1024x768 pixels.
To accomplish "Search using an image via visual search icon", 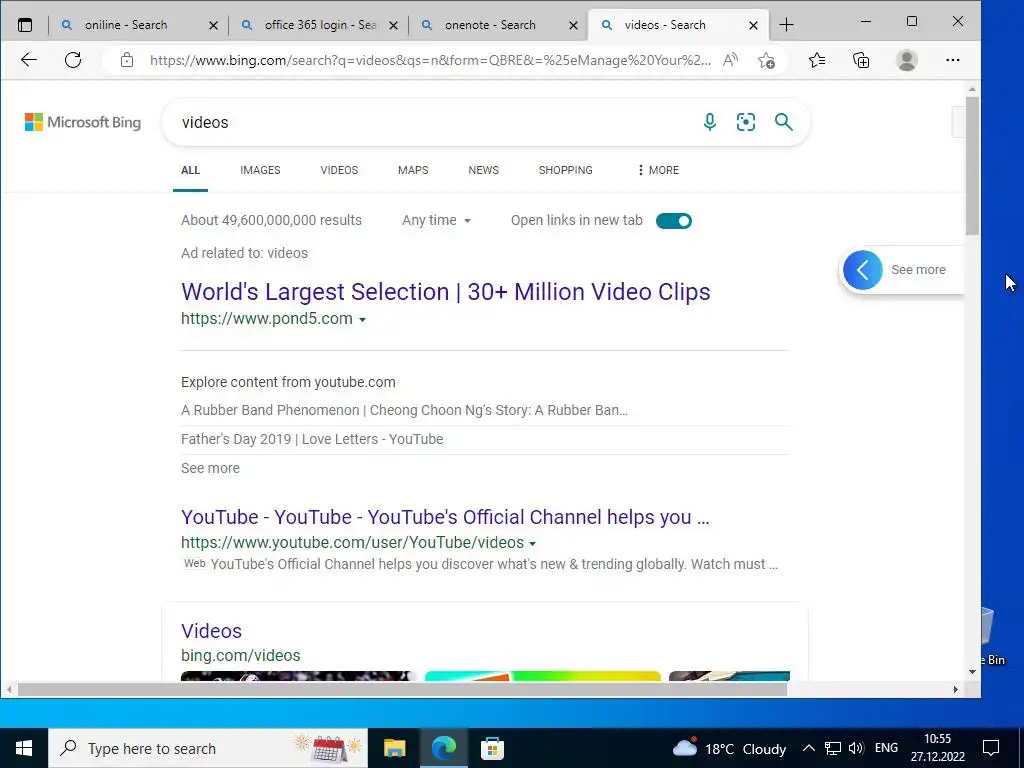I will [x=746, y=121].
